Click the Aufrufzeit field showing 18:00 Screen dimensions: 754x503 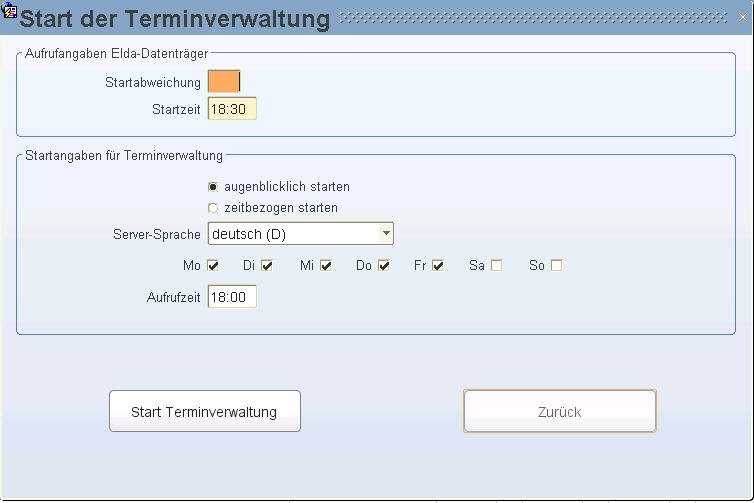coord(232,297)
